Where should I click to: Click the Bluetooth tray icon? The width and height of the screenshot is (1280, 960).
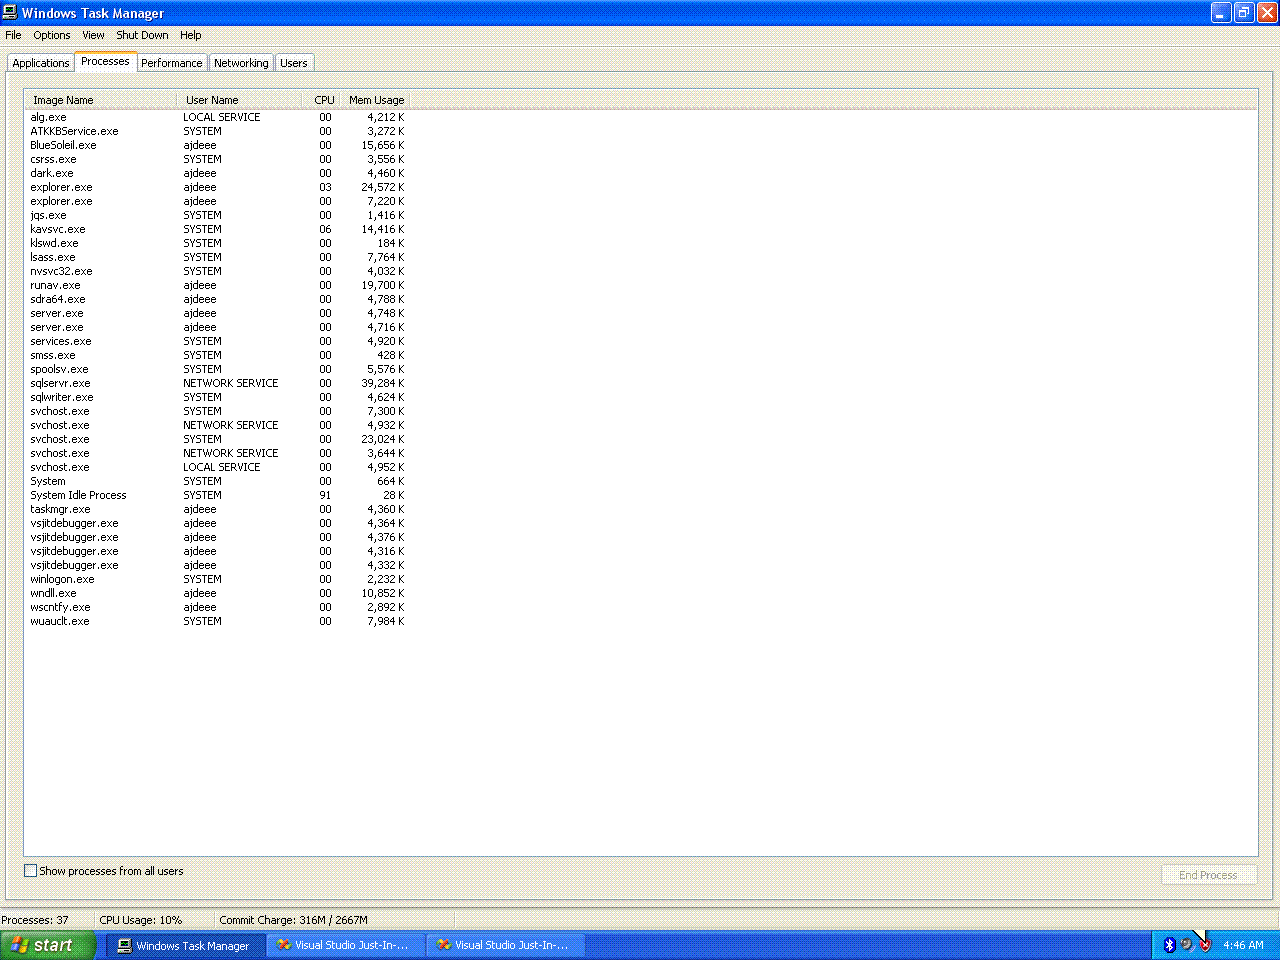1169,945
